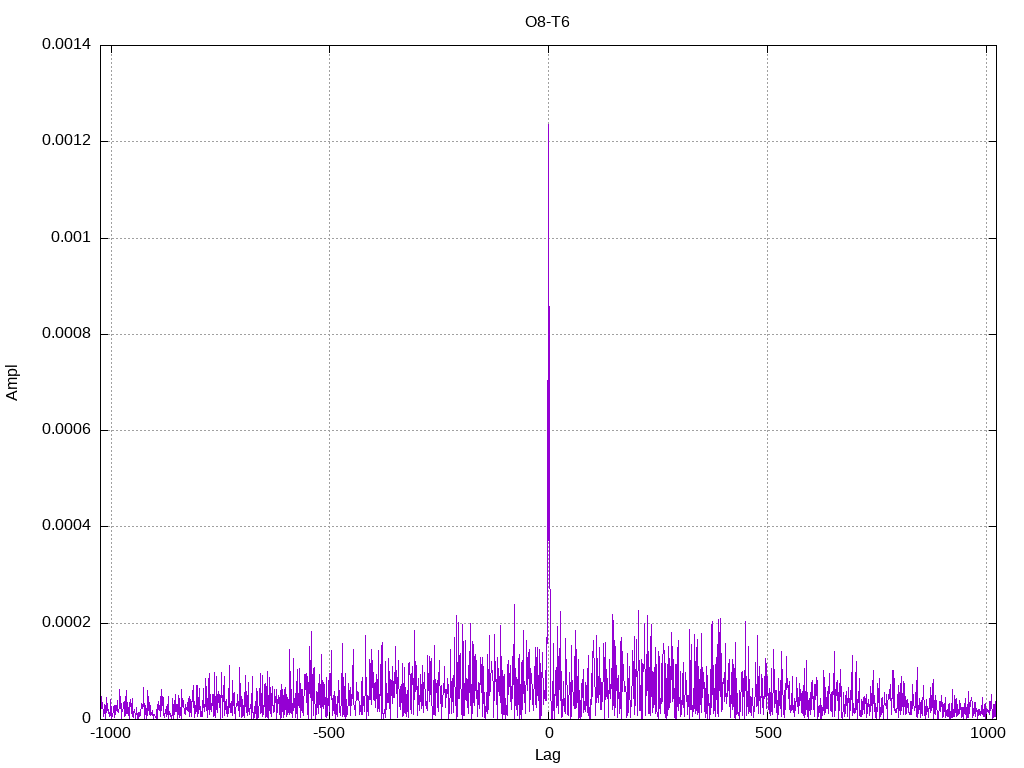Click gridline intersection at lag -500, amplitude 0.0004

(x=329, y=526)
